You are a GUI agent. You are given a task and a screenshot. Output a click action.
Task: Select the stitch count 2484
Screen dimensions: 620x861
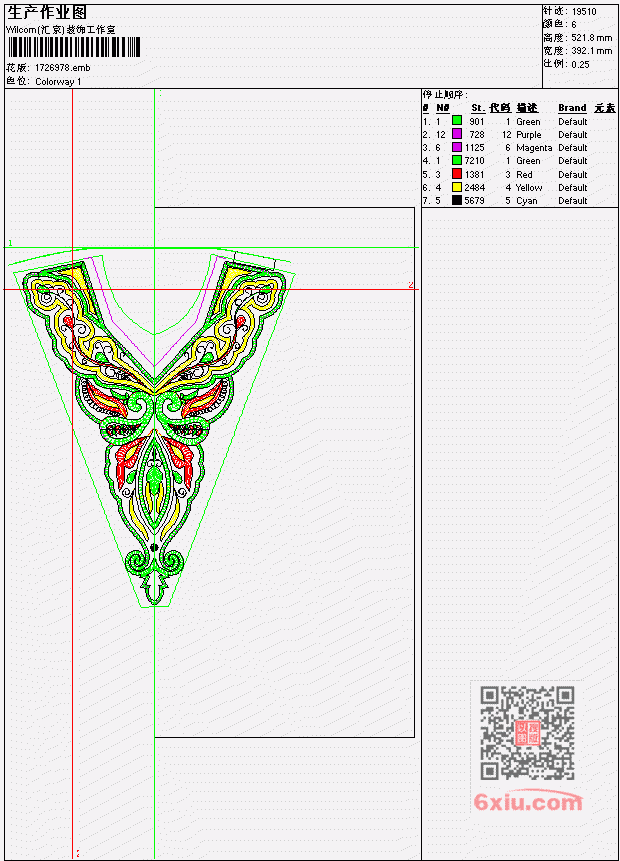coord(474,188)
